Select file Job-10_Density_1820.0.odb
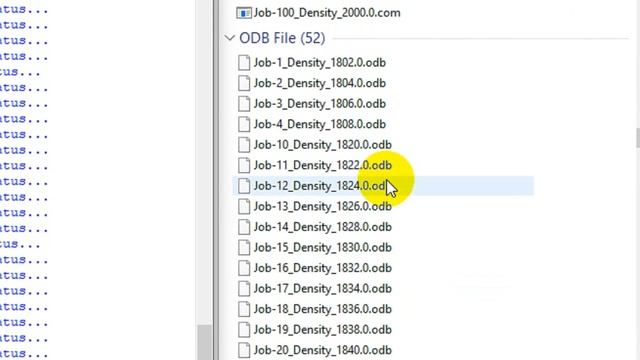640x360 pixels. point(322,145)
